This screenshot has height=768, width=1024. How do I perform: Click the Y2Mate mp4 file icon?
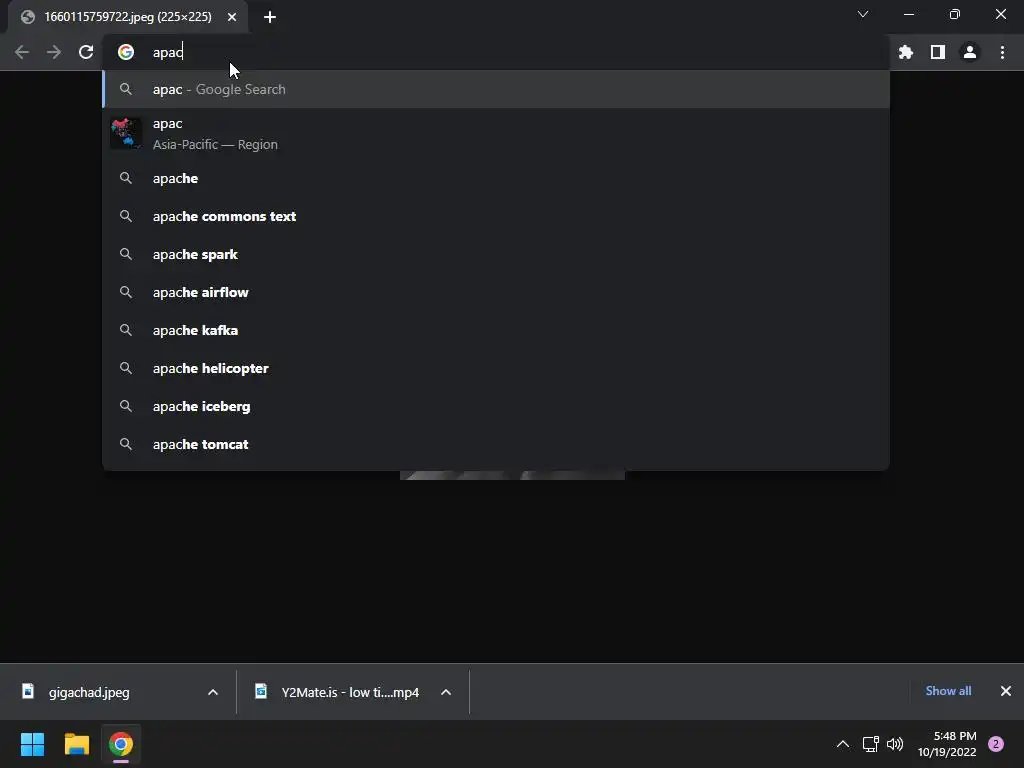coord(261,691)
